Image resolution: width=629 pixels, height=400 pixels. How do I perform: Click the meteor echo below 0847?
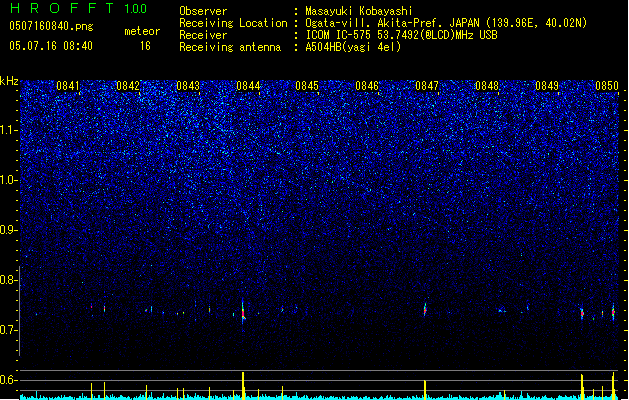pyautogui.click(x=425, y=309)
